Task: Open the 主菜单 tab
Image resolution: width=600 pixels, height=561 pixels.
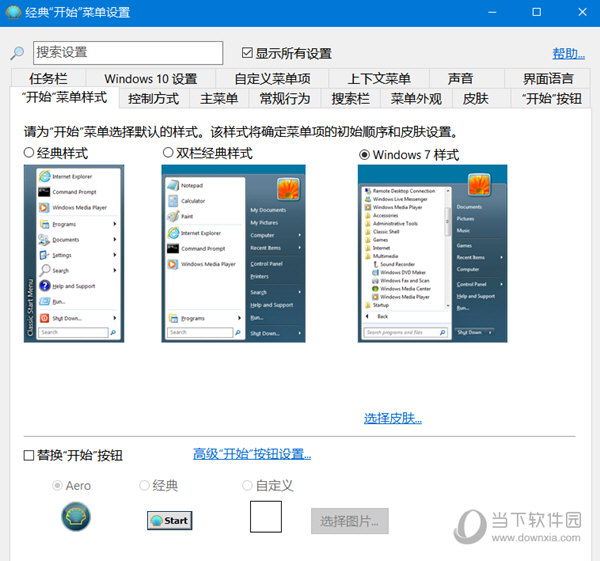Action: coord(219,99)
